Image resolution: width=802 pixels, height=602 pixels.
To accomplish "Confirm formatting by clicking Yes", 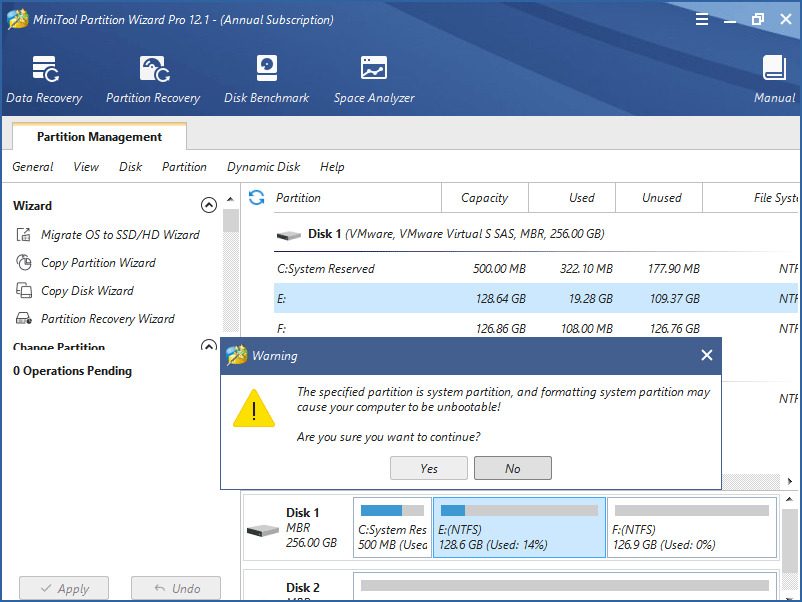I will tap(429, 468).
